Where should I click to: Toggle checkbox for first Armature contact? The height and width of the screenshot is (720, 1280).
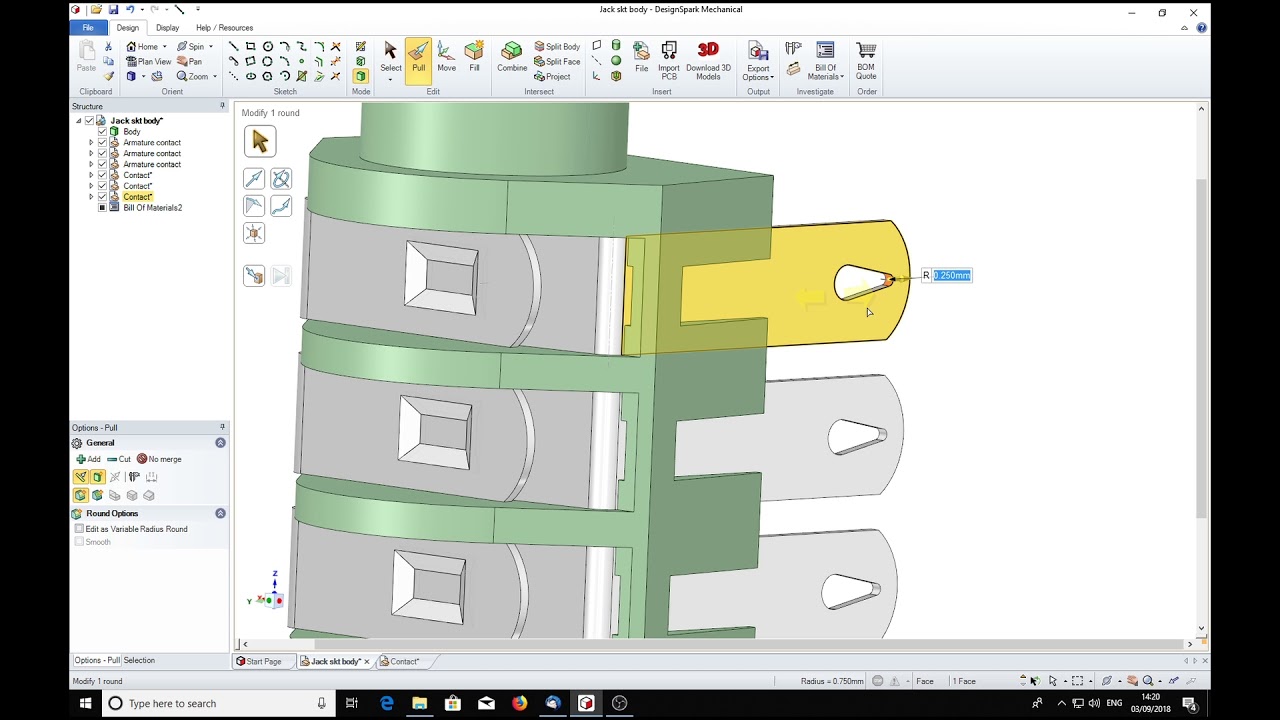pos(102,142)
